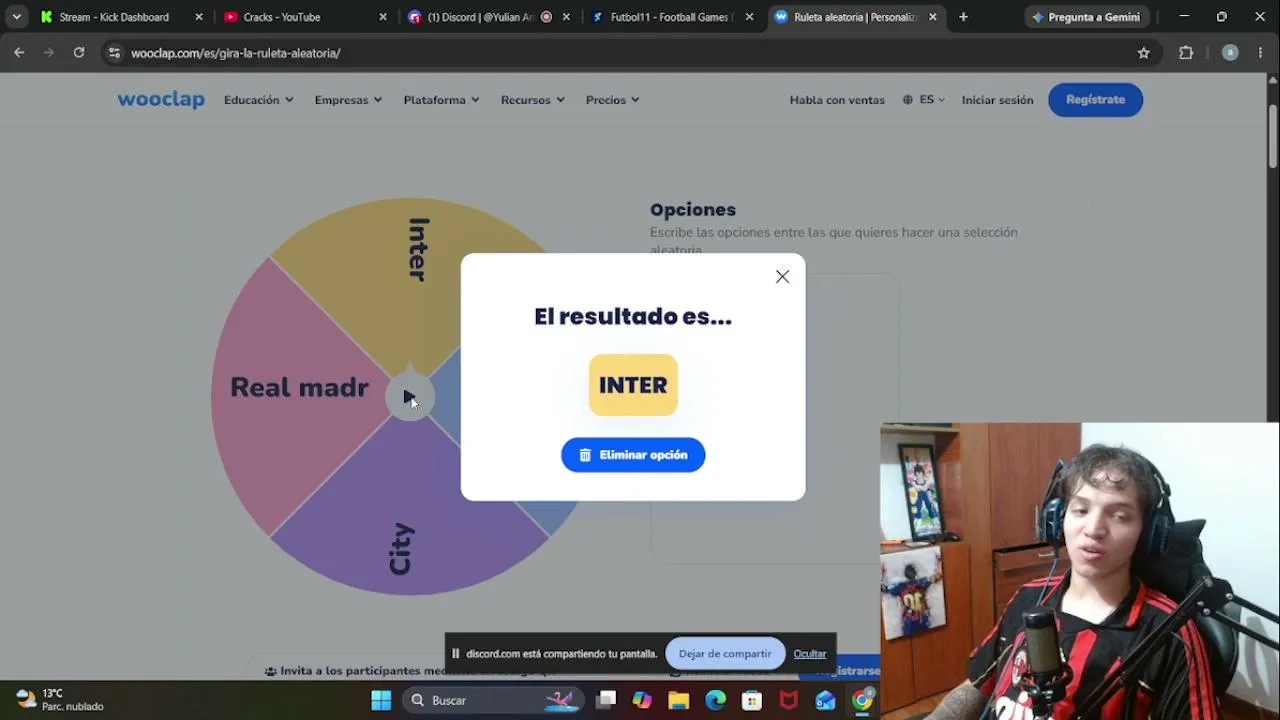This screenshot has width=1280, height=720.
Task: Open a new browser tab
Action: pos(963,17)
